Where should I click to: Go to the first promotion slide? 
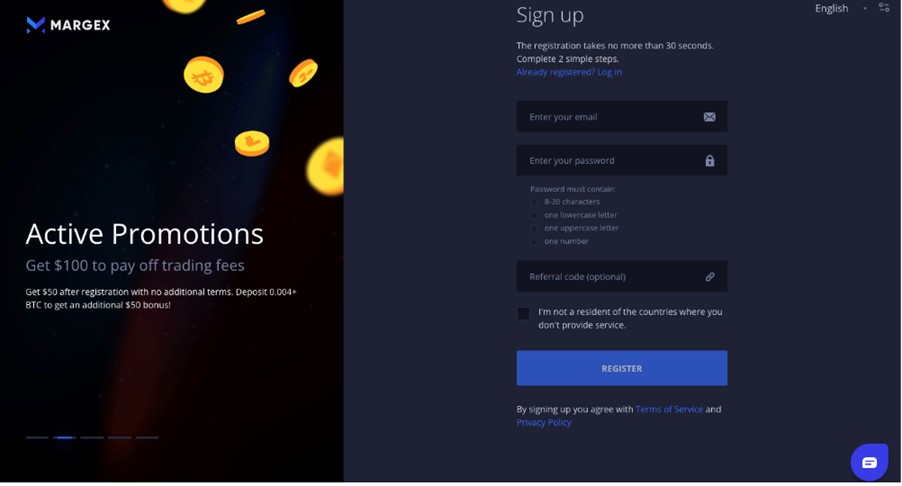37,437
